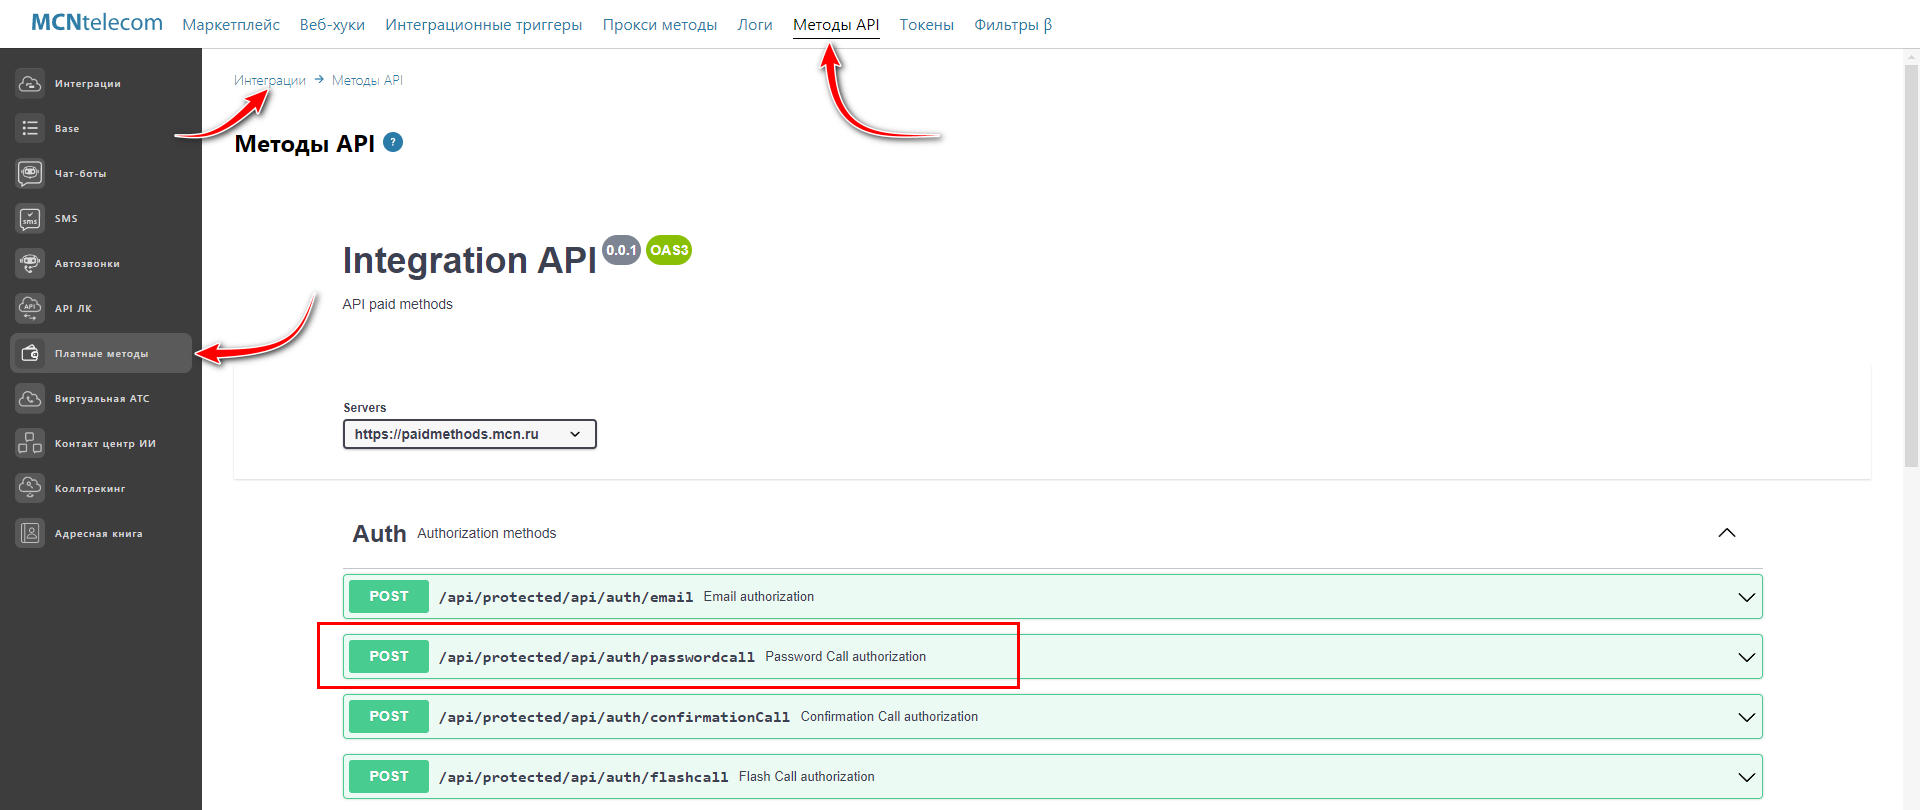Open the Адресная книга icon
Viewport: 1920px width, 810px height.
30,534
